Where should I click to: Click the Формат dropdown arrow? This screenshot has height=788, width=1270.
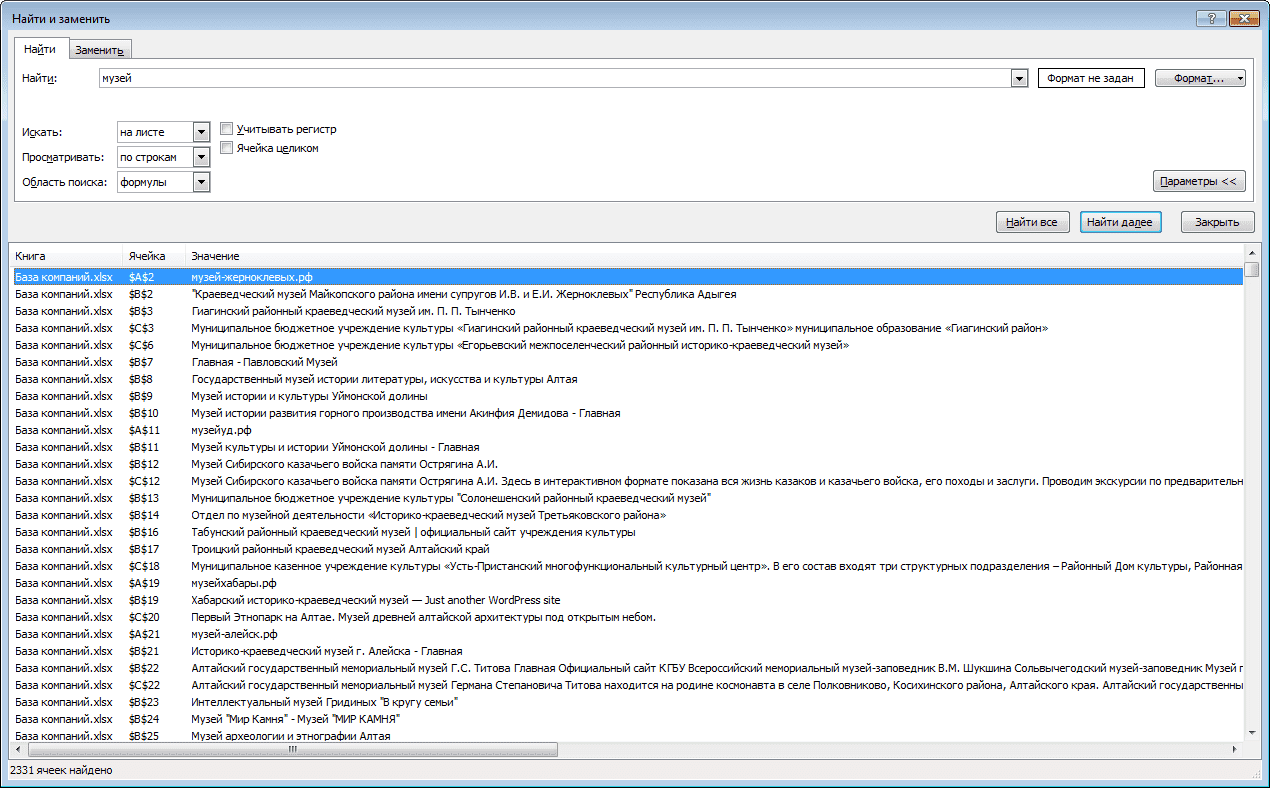pyautogui.click(x=1240, y=78)
